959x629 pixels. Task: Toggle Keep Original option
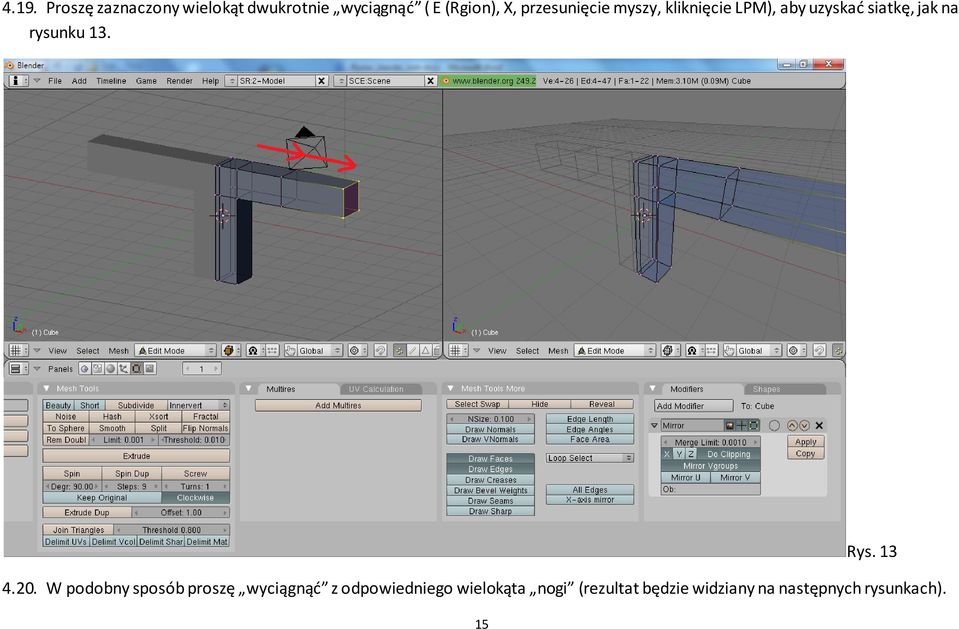[x=102, y=497]
